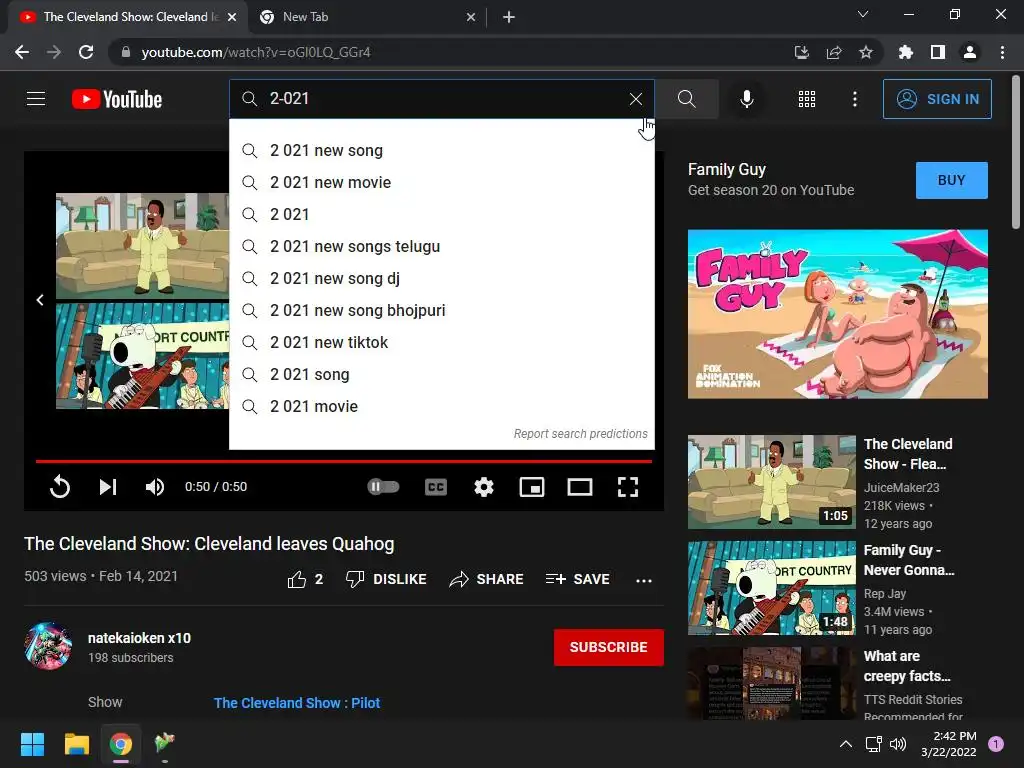Select suggestion '2 021 new song bhojpuri'
1024x768 pixels.
441,310
